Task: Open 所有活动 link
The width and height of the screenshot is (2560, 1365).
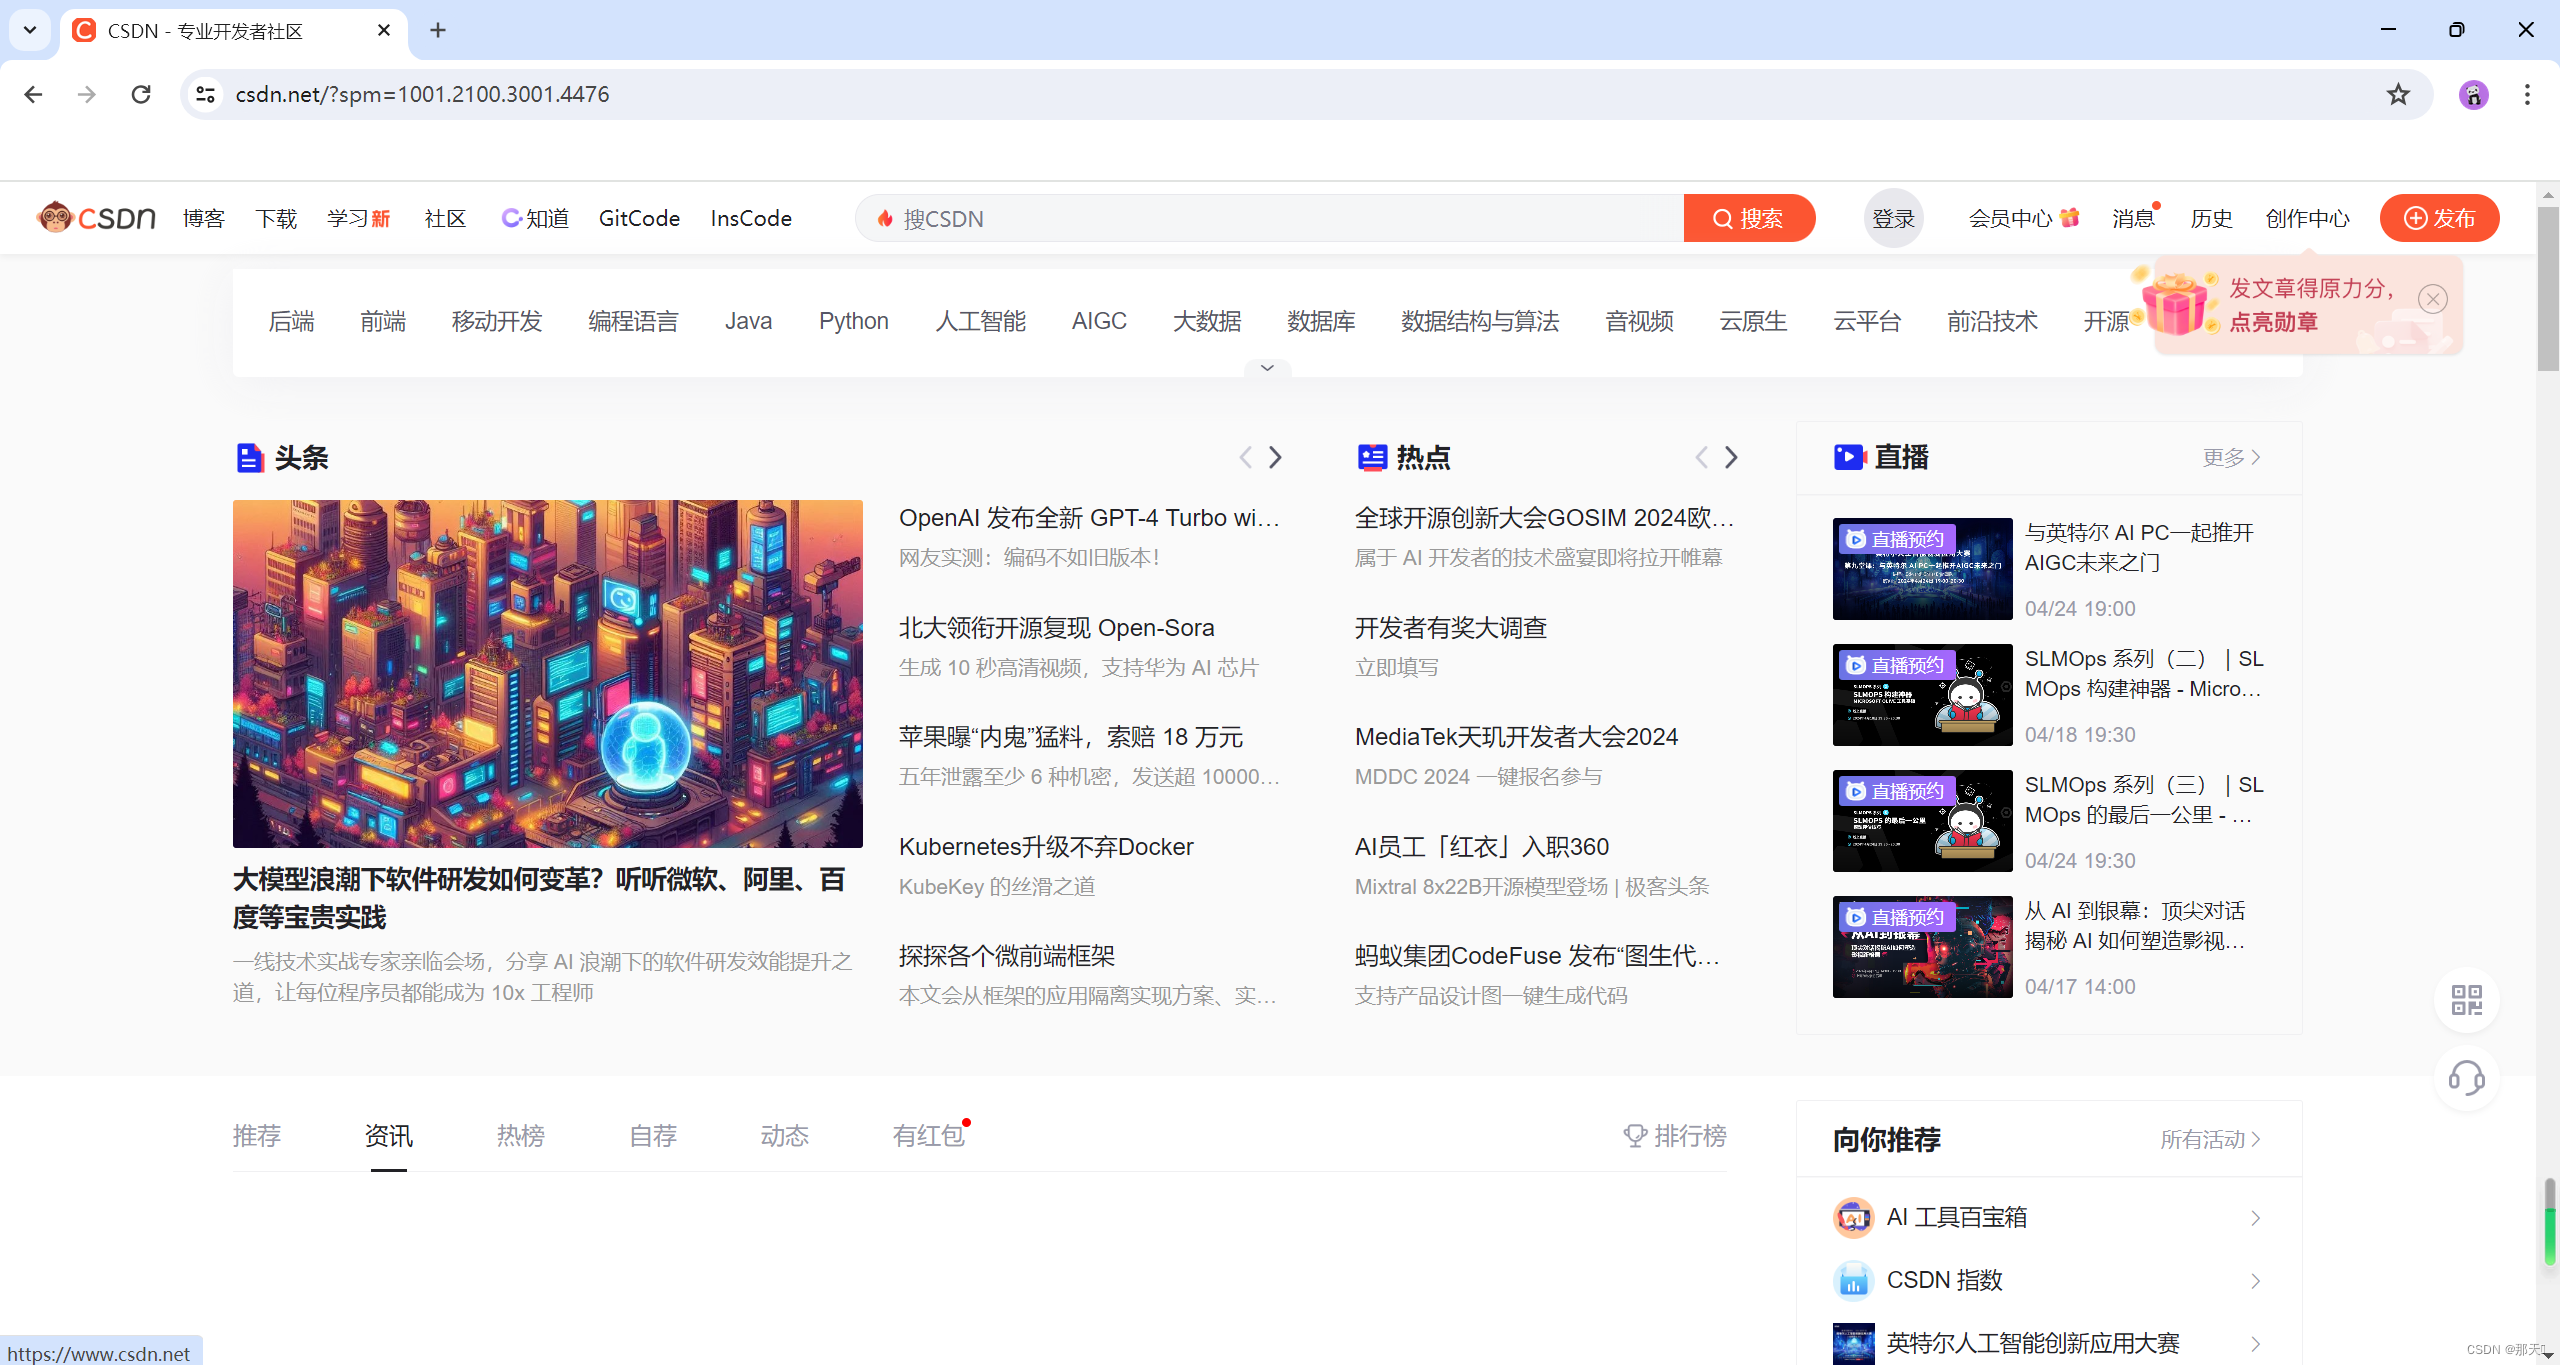Action: point(2210,1139)
